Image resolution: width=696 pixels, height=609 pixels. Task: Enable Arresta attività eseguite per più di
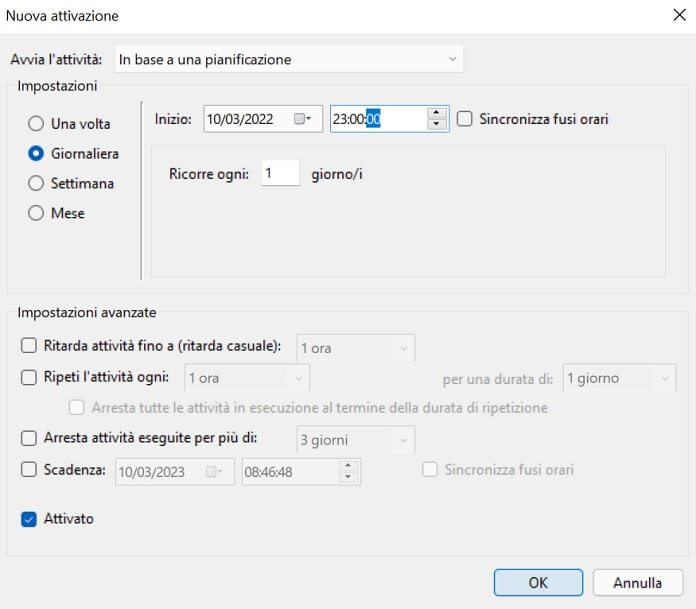pos(29,438)
